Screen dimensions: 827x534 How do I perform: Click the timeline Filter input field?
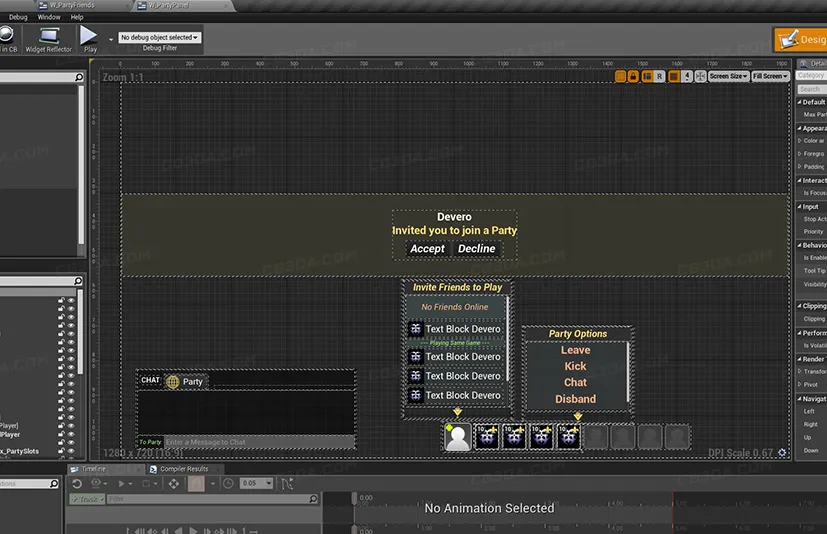pos(213,499)
